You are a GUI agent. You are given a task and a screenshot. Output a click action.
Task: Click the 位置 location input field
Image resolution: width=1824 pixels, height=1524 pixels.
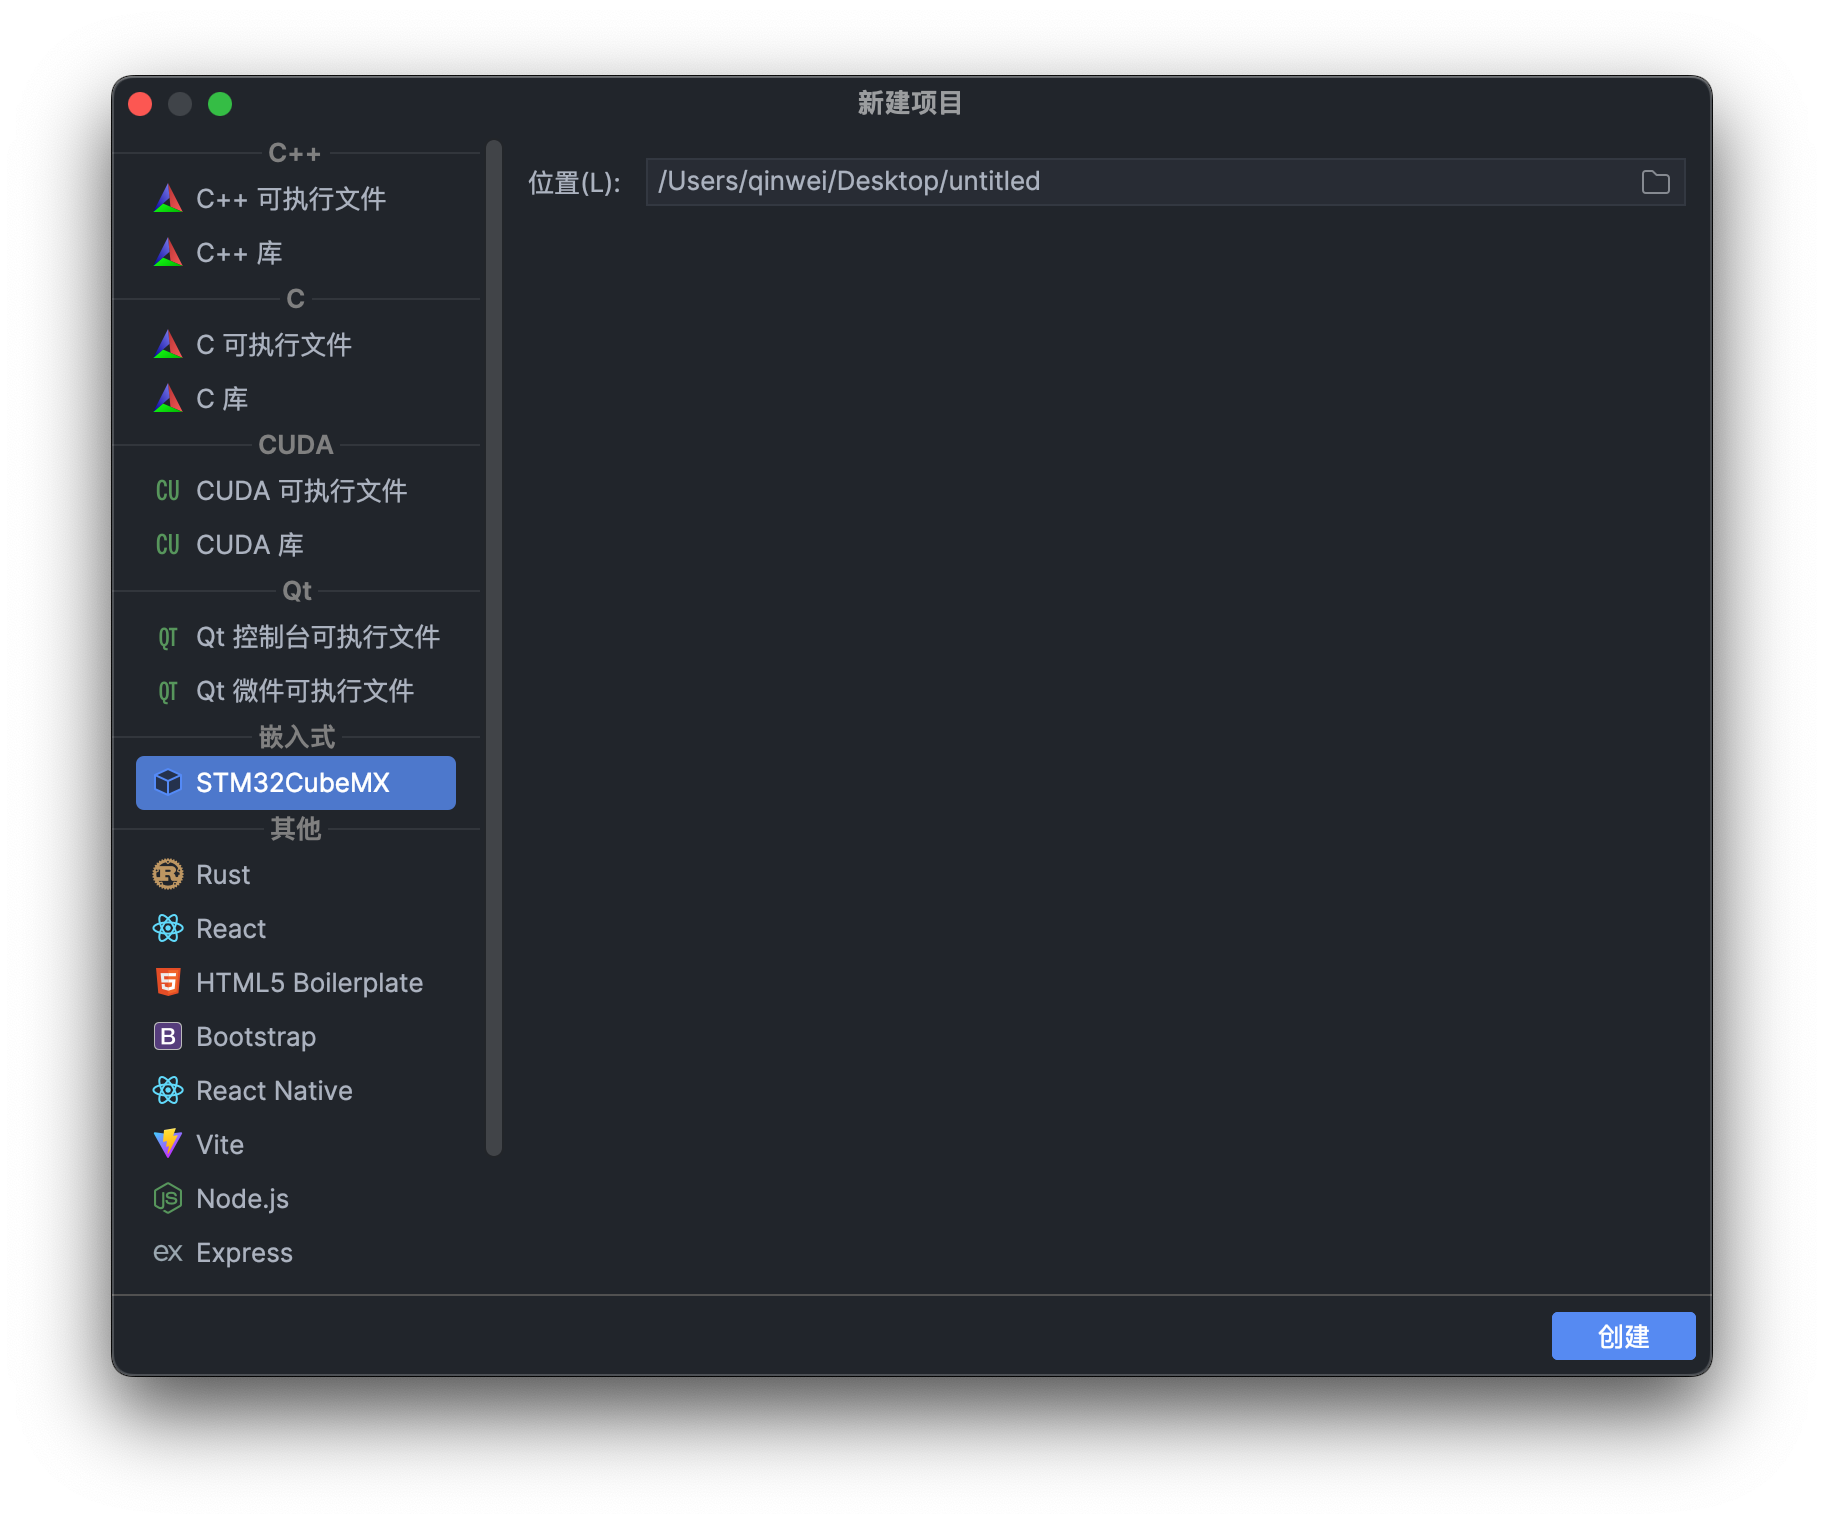pos(1100,182)
